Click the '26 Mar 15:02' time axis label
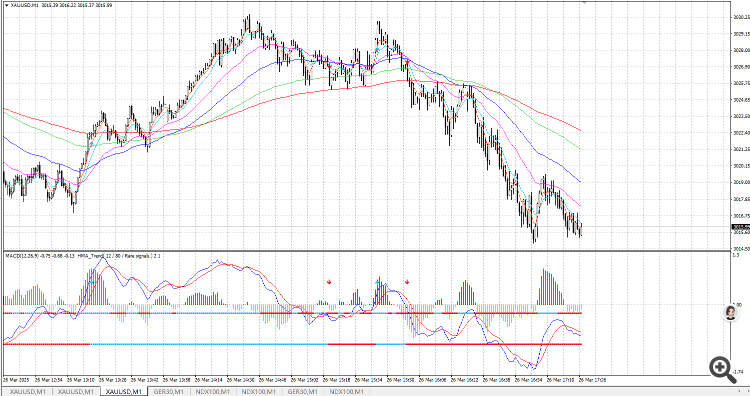Screen dimensions: 750x396 pyautogui.click(x=305, y=380)
